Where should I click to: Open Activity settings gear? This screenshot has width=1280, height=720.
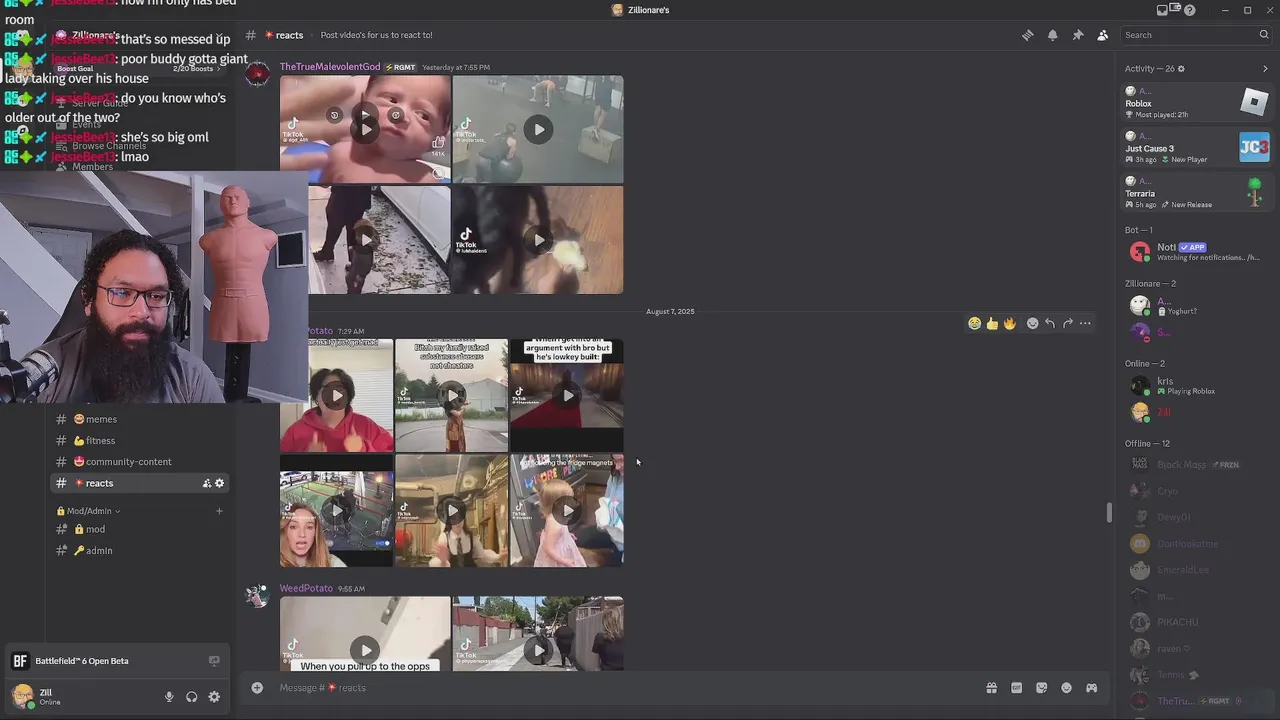point(1181,69)
